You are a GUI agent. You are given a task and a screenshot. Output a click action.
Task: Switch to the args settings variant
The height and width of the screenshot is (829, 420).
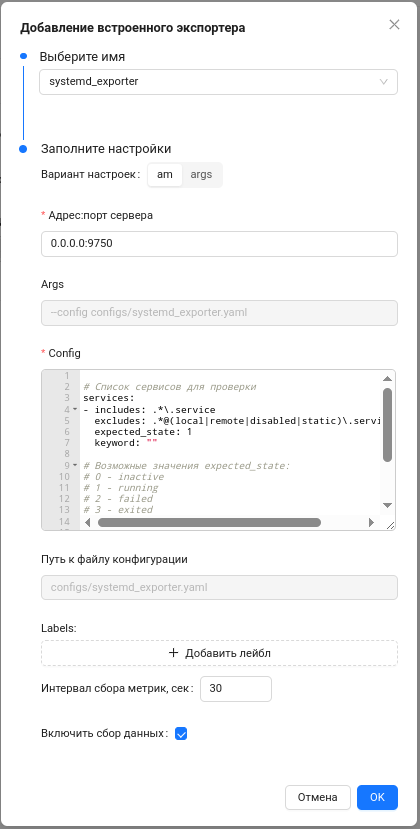click(x=201, y=174)
